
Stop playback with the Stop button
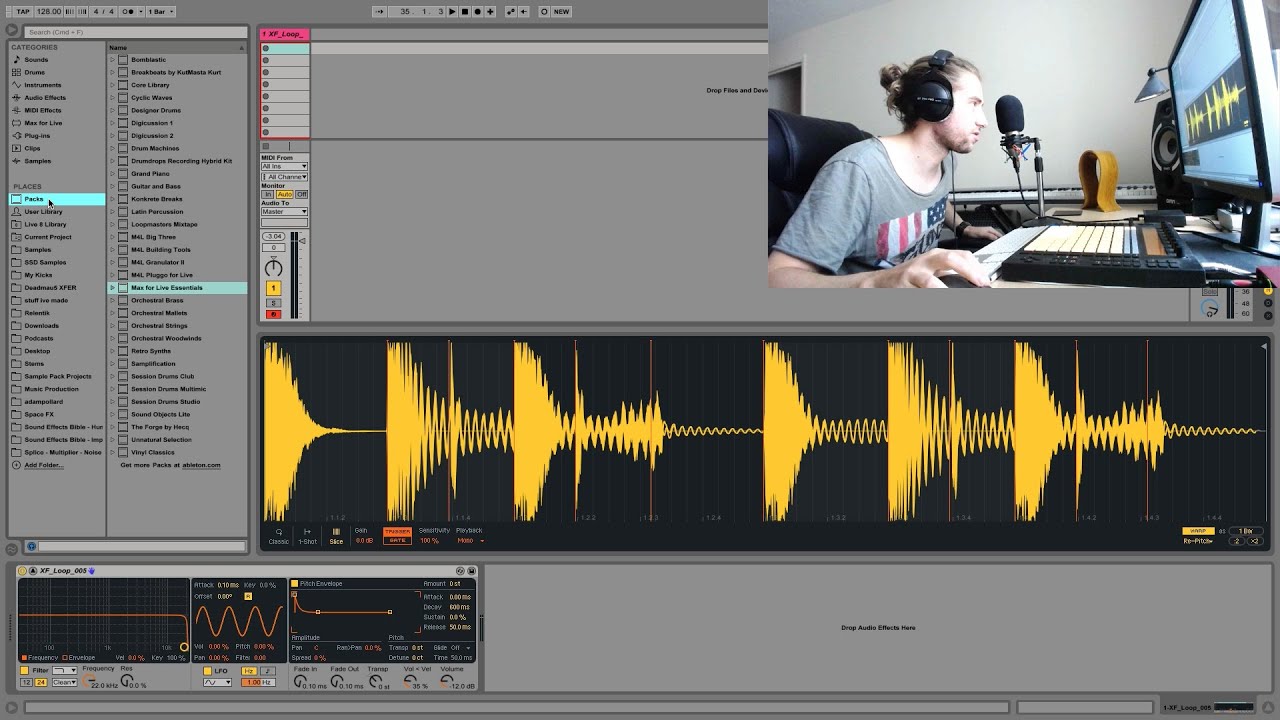click(464, 11)
